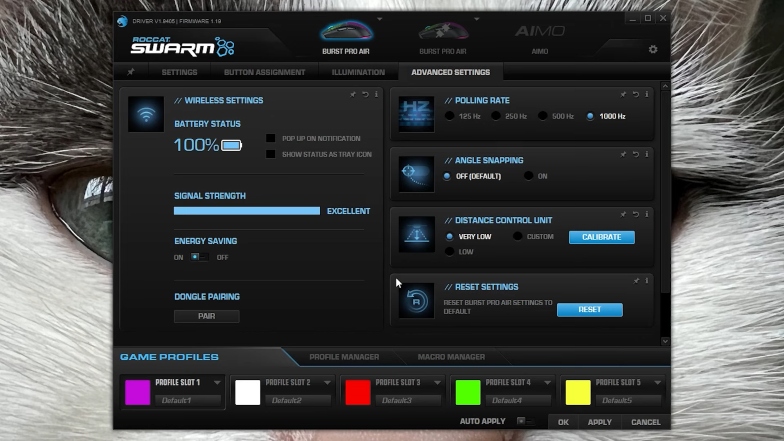Click the pin icon tab left of Settings

[x=130, y=72]
